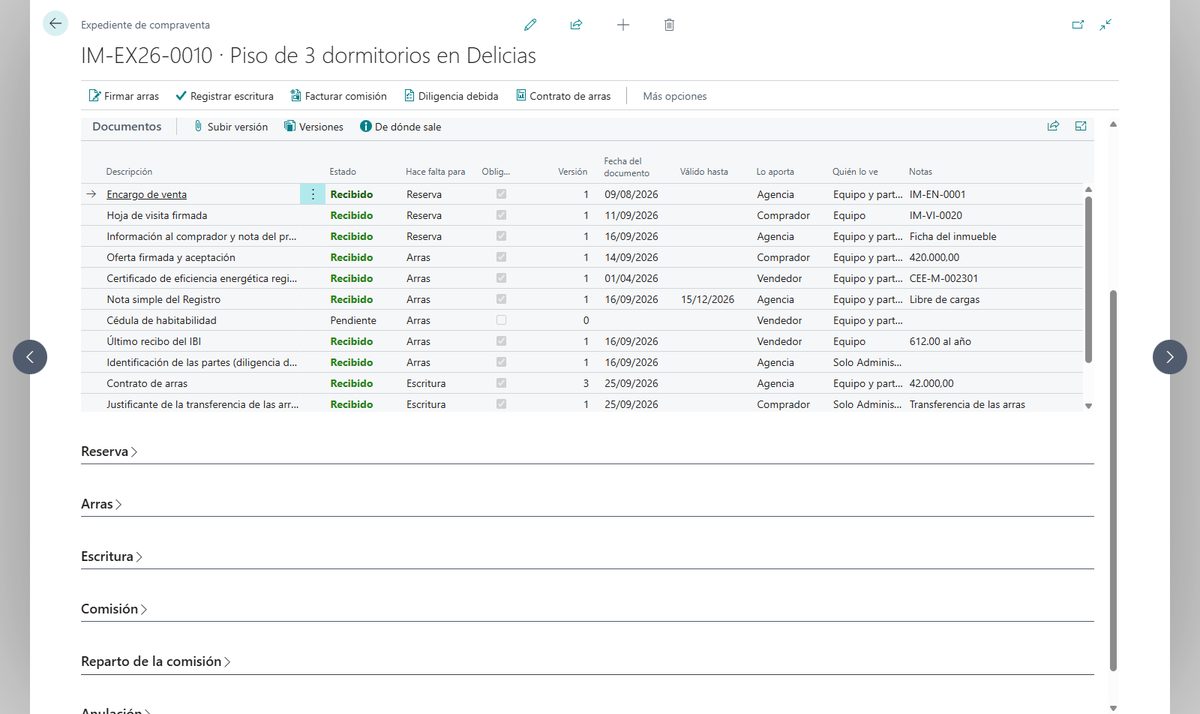Click 612.00 al año note cell

click(x=940, y=341)
